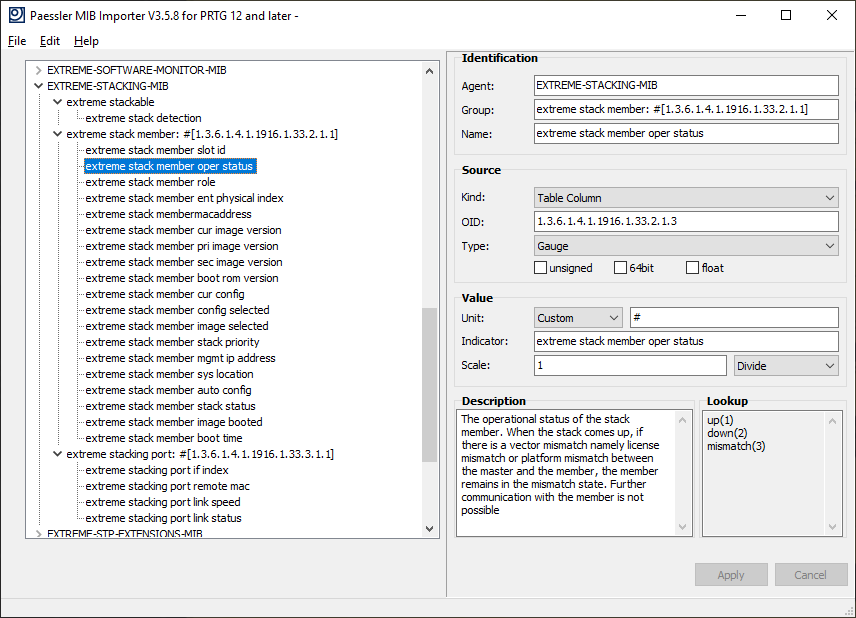
Task: Collapse the extreme stackable group
Action: pos(57,102)
